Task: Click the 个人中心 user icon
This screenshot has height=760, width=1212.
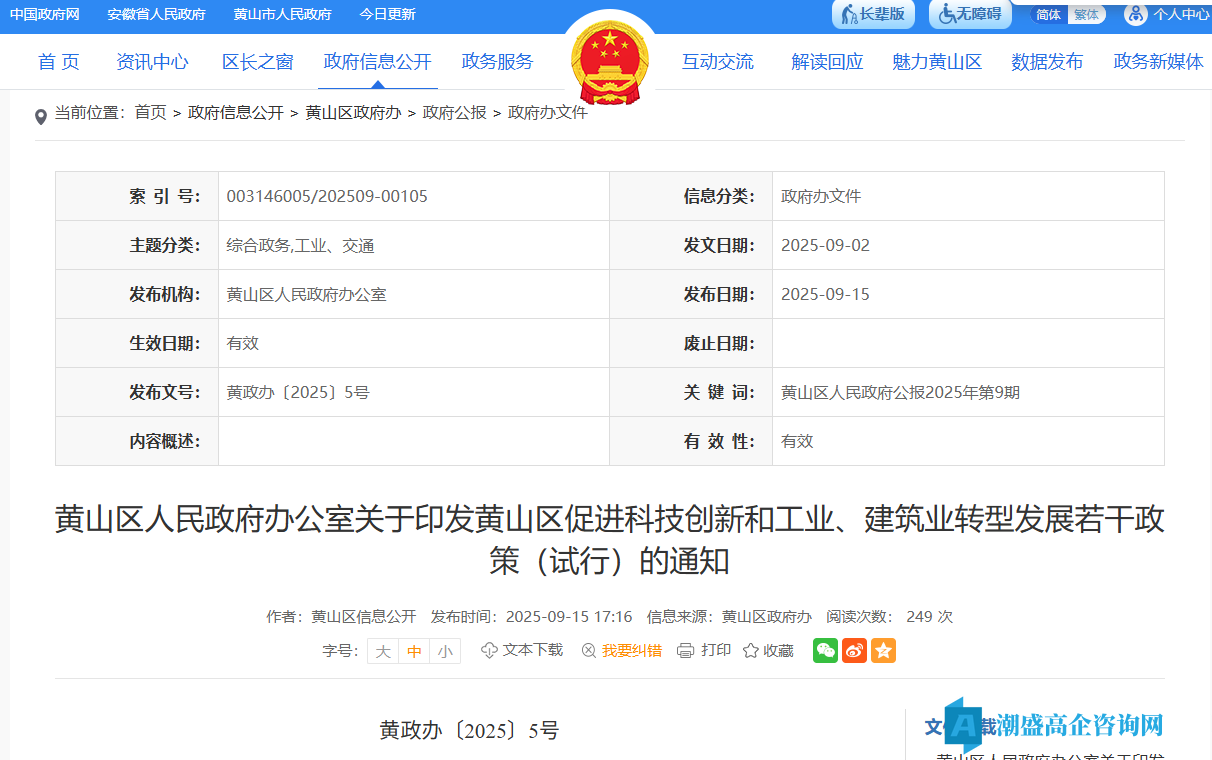Action: point(1134,15)
